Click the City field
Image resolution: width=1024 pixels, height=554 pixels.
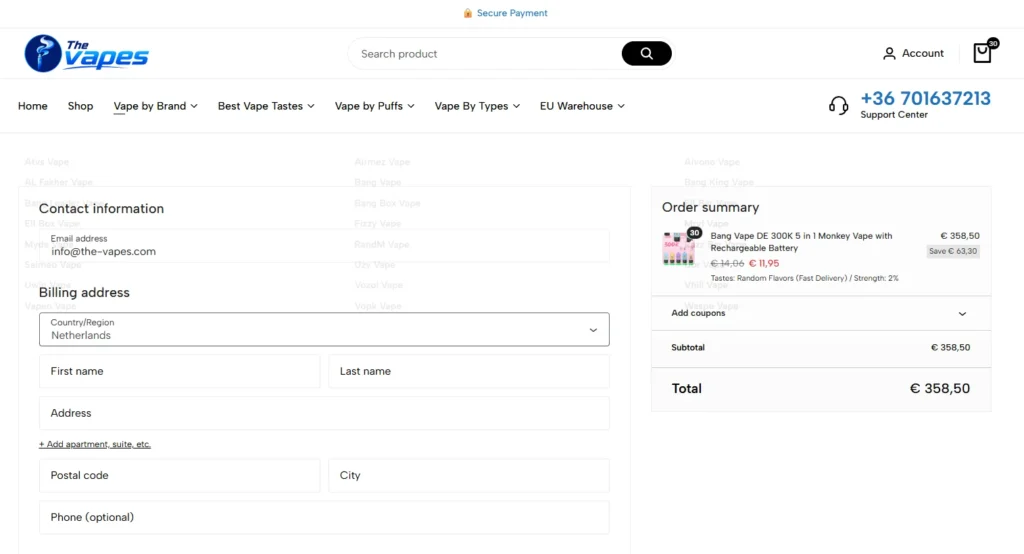click(x=469, y=476)
